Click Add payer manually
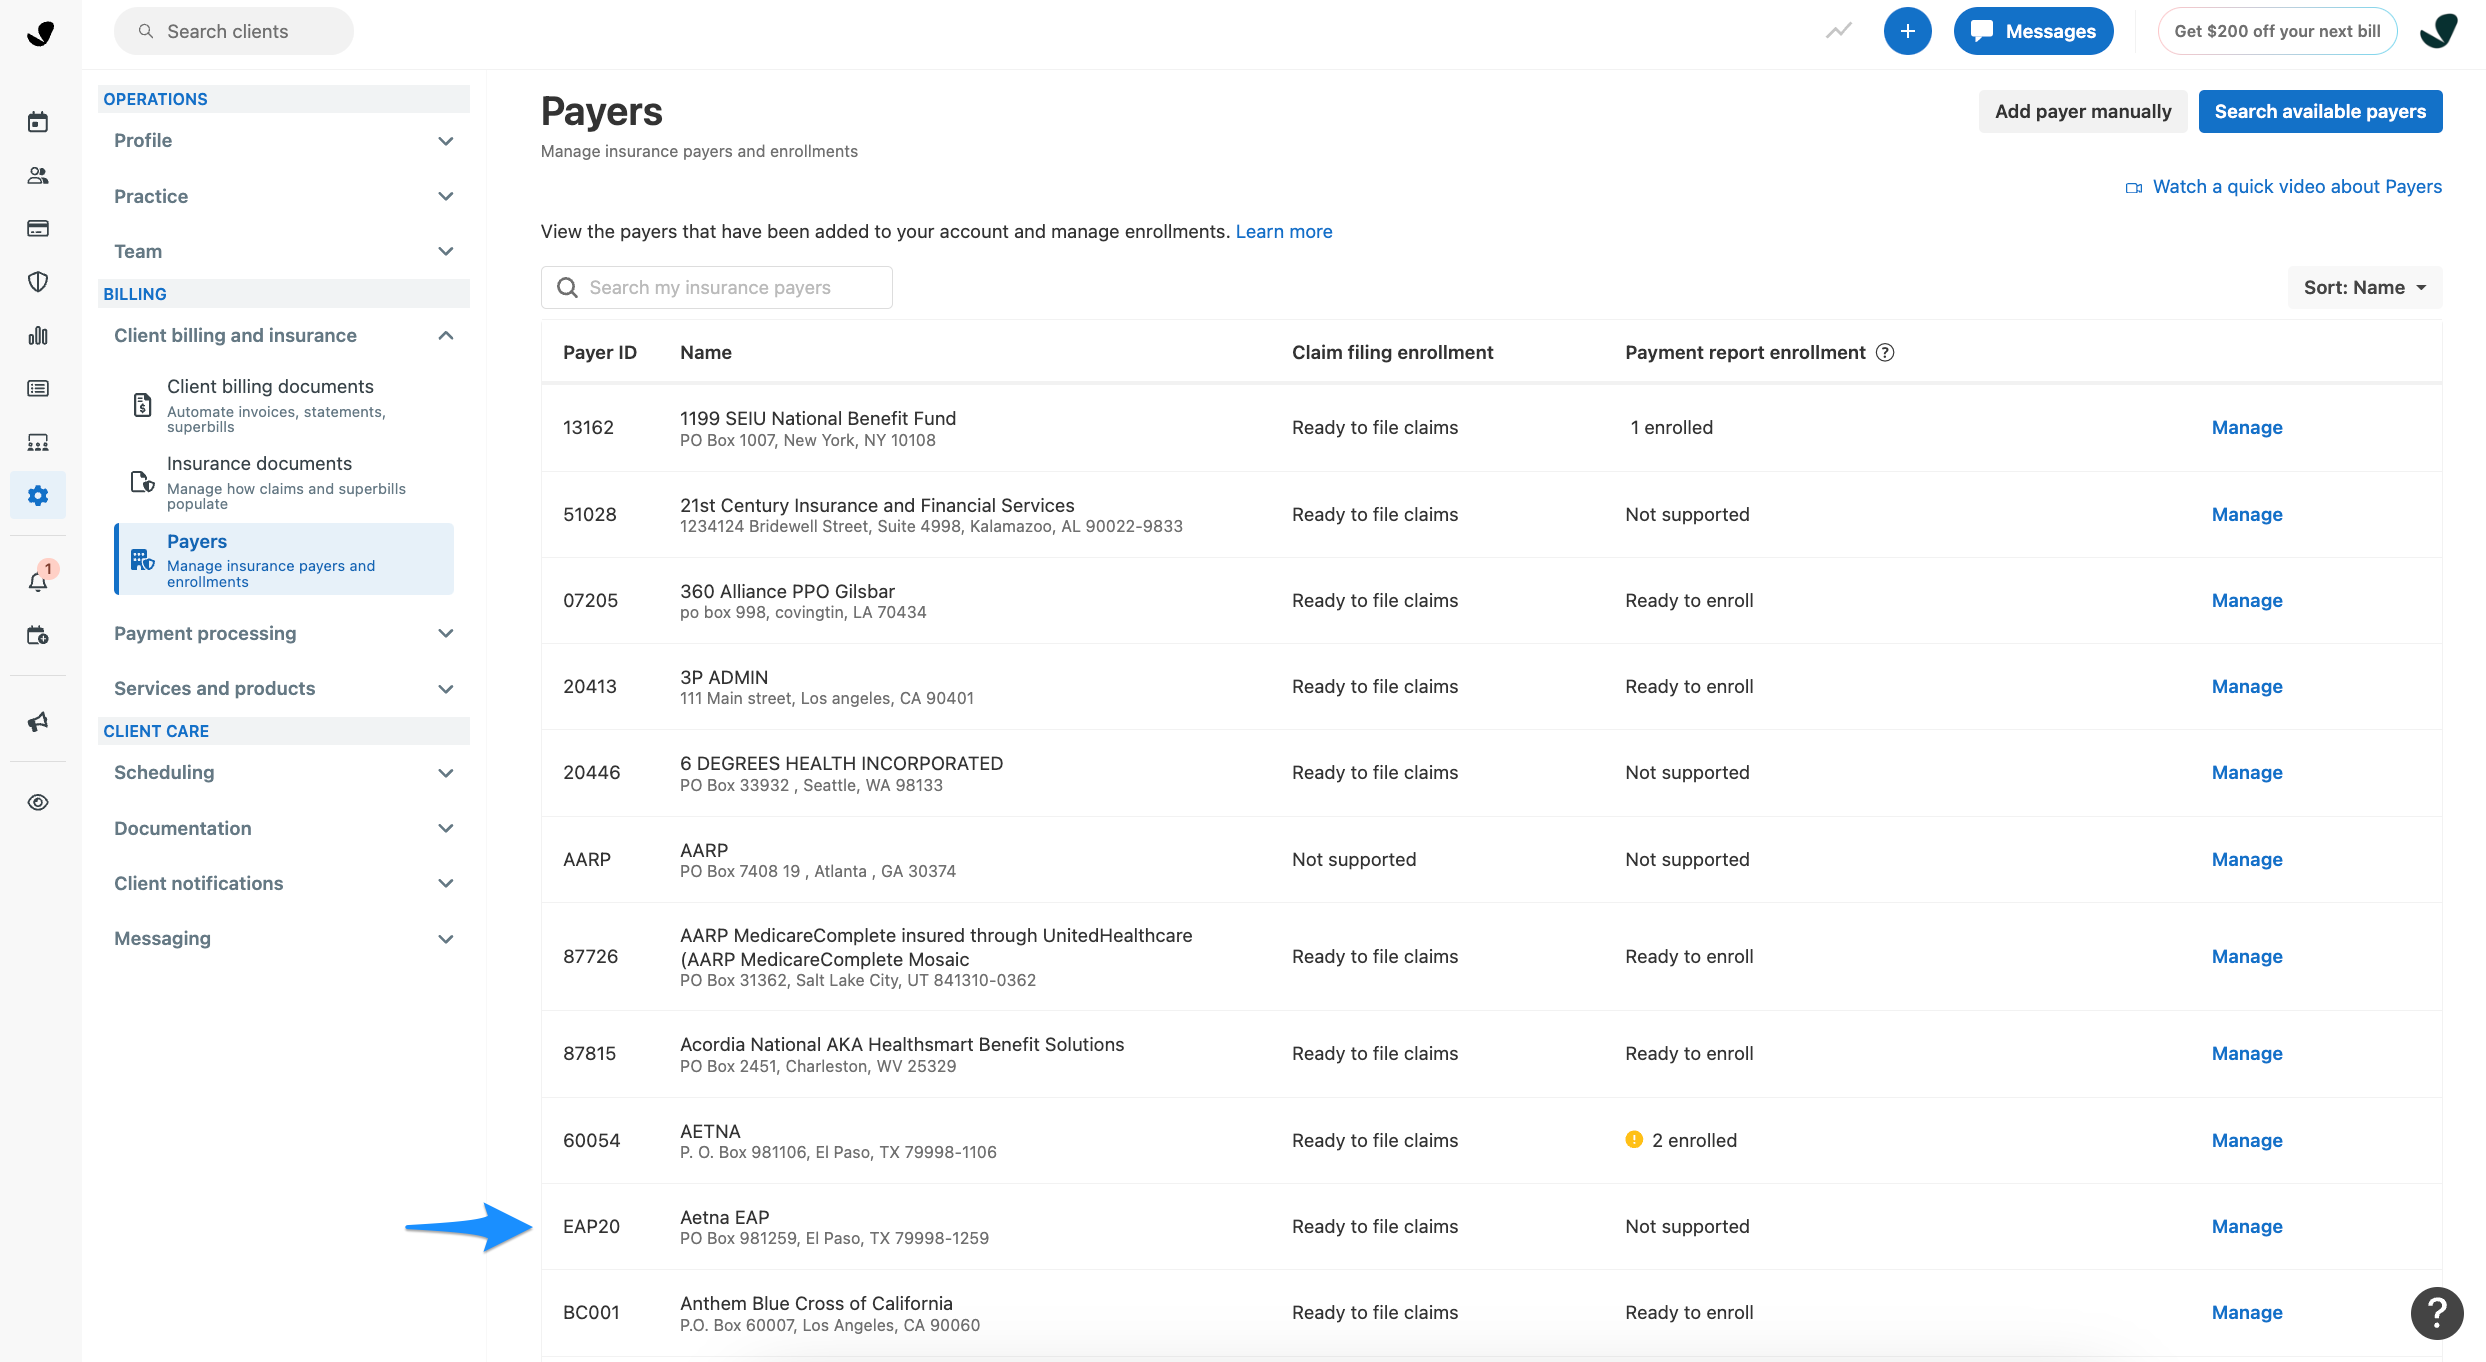This screenshot has width=2486, height=1362. click(x=2083, y=111)
